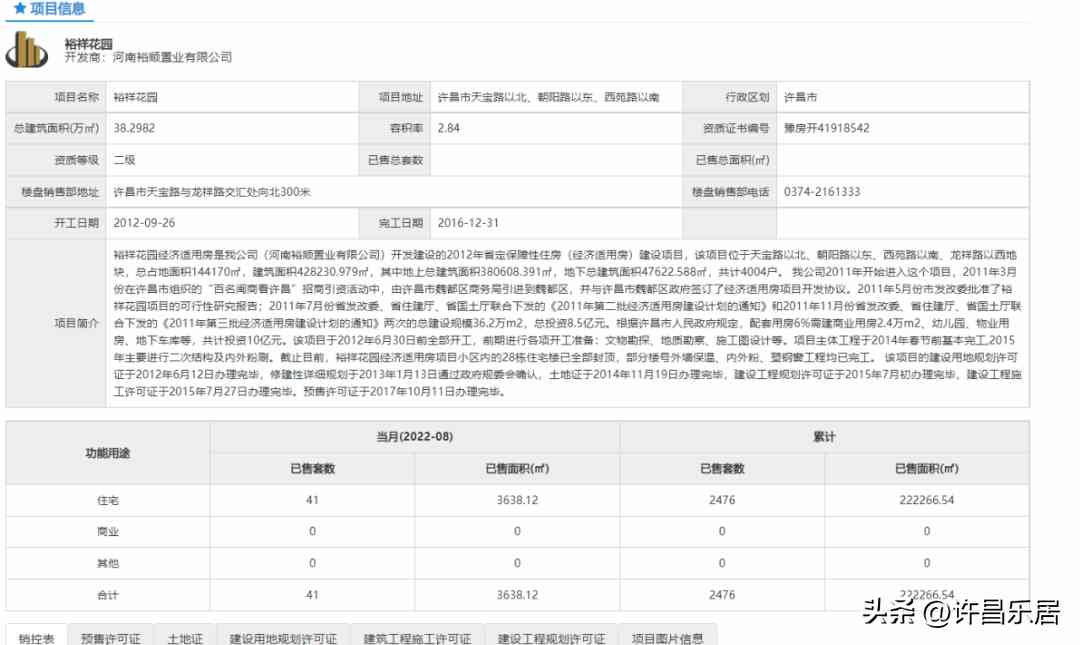Open the 建设用地规划许可证 tab
This screenshot has width=1080, height=645.
tap(283, 637)
